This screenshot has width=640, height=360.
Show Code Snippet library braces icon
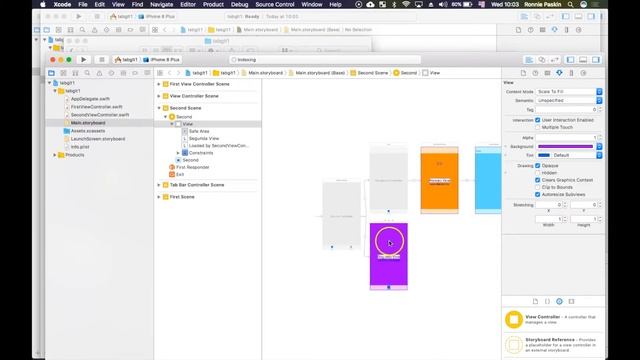547,301
